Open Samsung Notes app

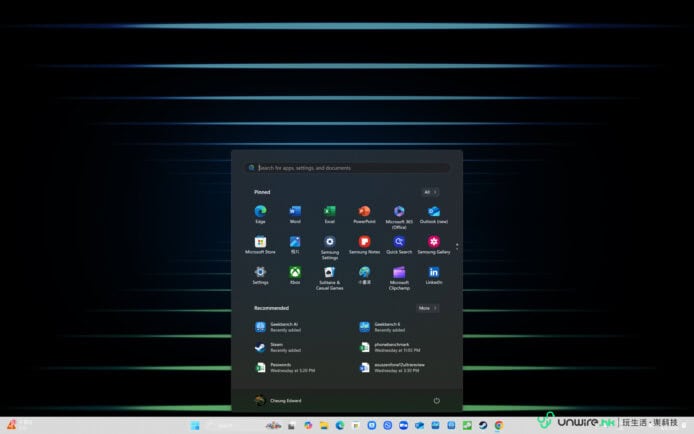coord(364,242)
